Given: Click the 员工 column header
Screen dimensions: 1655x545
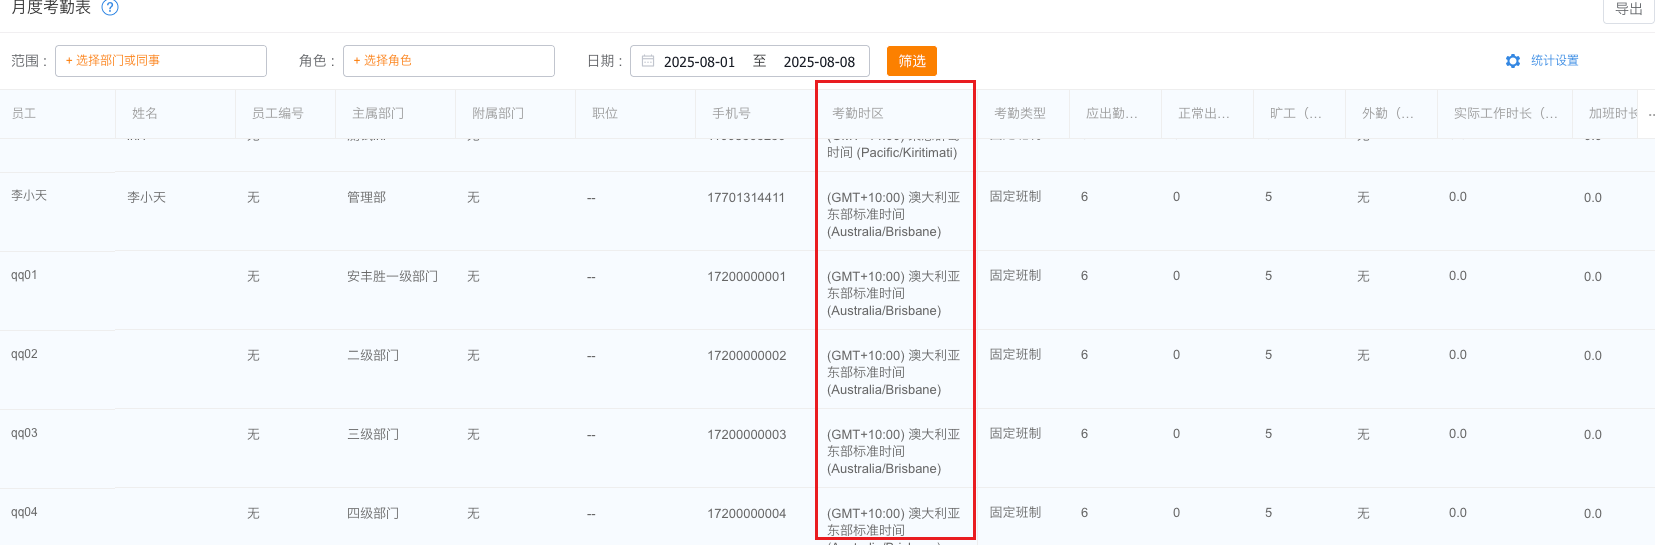Looking at the screenshot, I should (x=24, y=114).
